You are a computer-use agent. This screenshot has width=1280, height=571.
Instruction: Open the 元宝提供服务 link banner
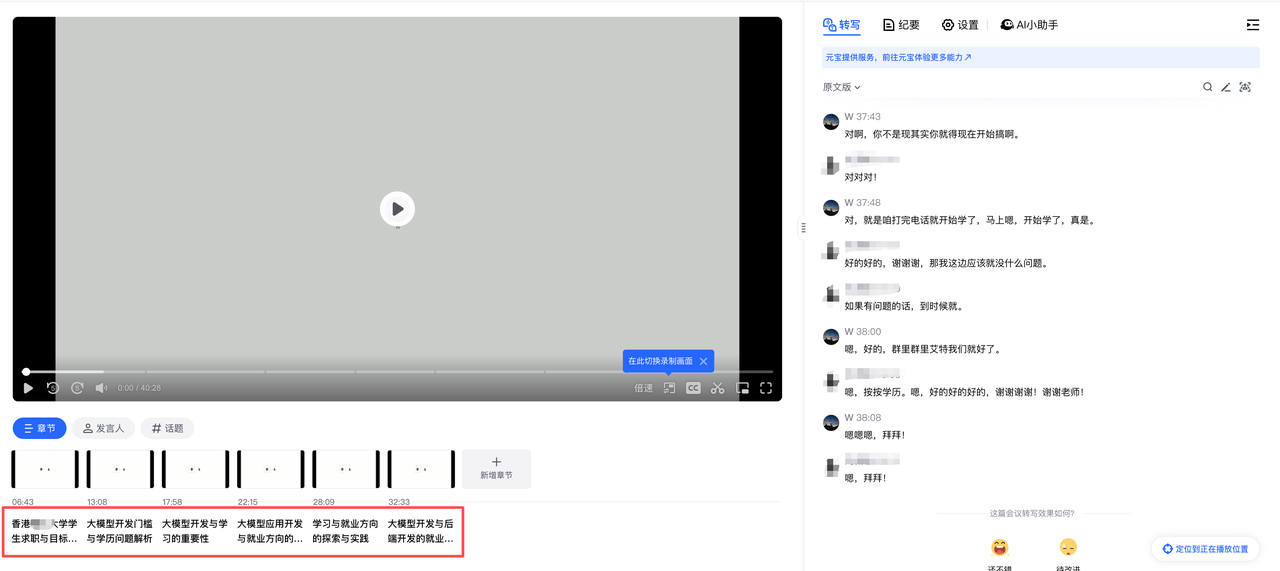coord(898,58)
